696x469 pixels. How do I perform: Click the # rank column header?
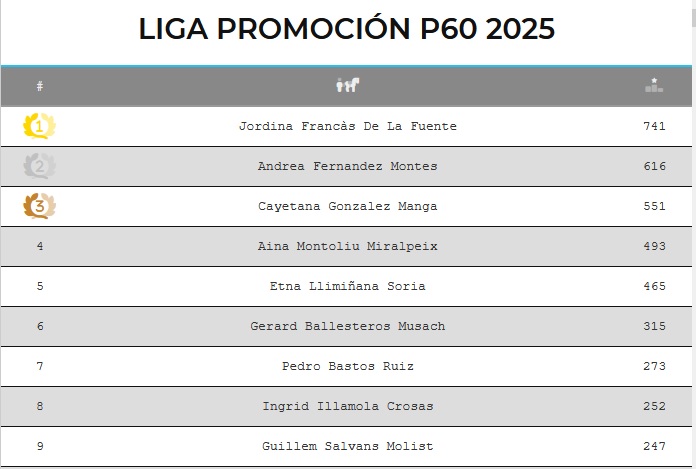40,87
